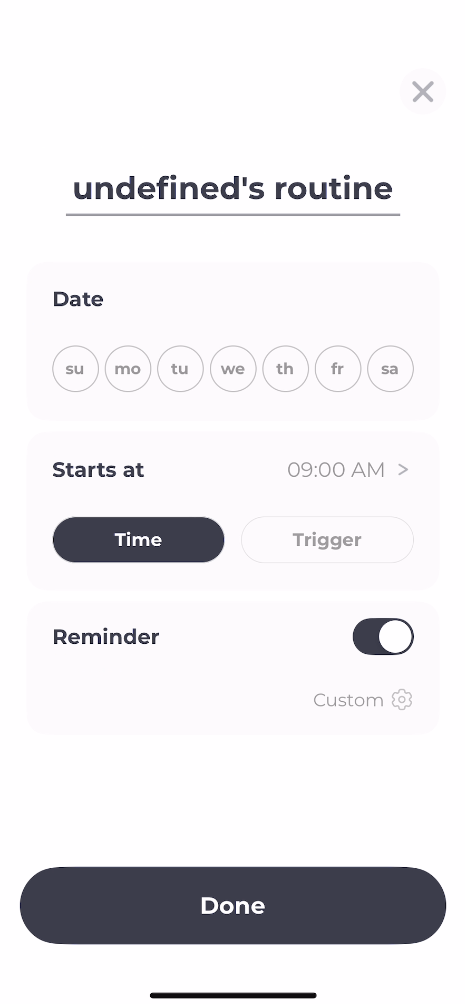Open the Custom reminder option
Image resolution: width=465 pixels, height=1004 pixels.
(x=348, y=700)
